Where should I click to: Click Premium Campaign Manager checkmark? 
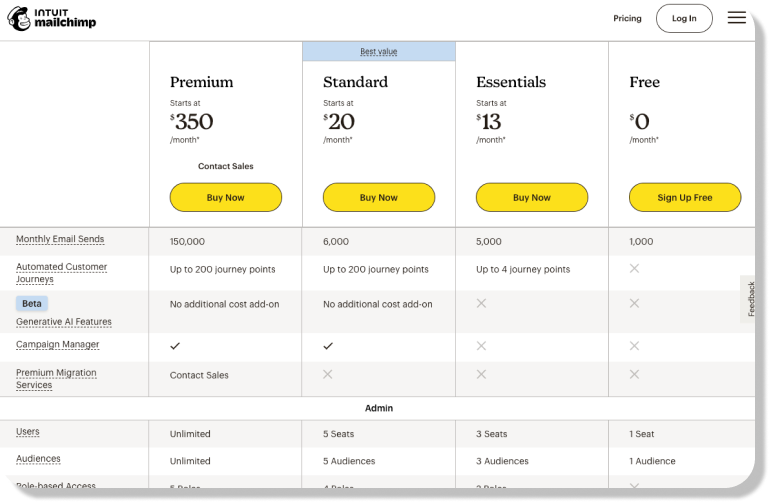[175, 345]
